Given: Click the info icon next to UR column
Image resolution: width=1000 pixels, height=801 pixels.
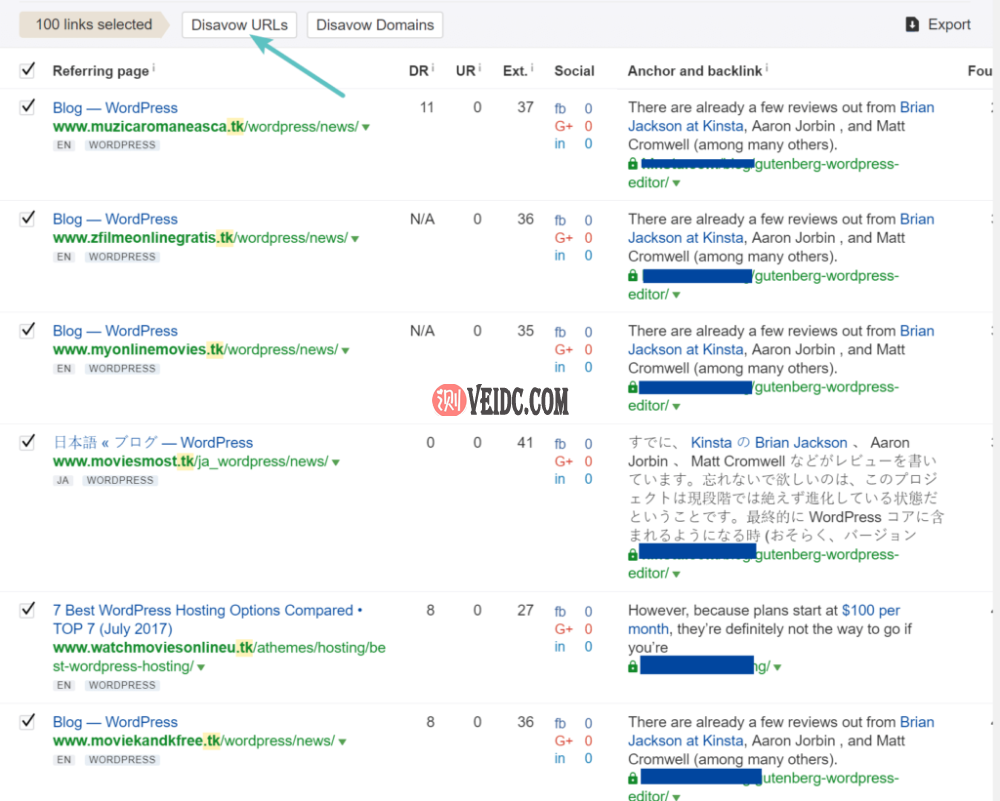Looking at the screenshot, I should coord(480,70).
